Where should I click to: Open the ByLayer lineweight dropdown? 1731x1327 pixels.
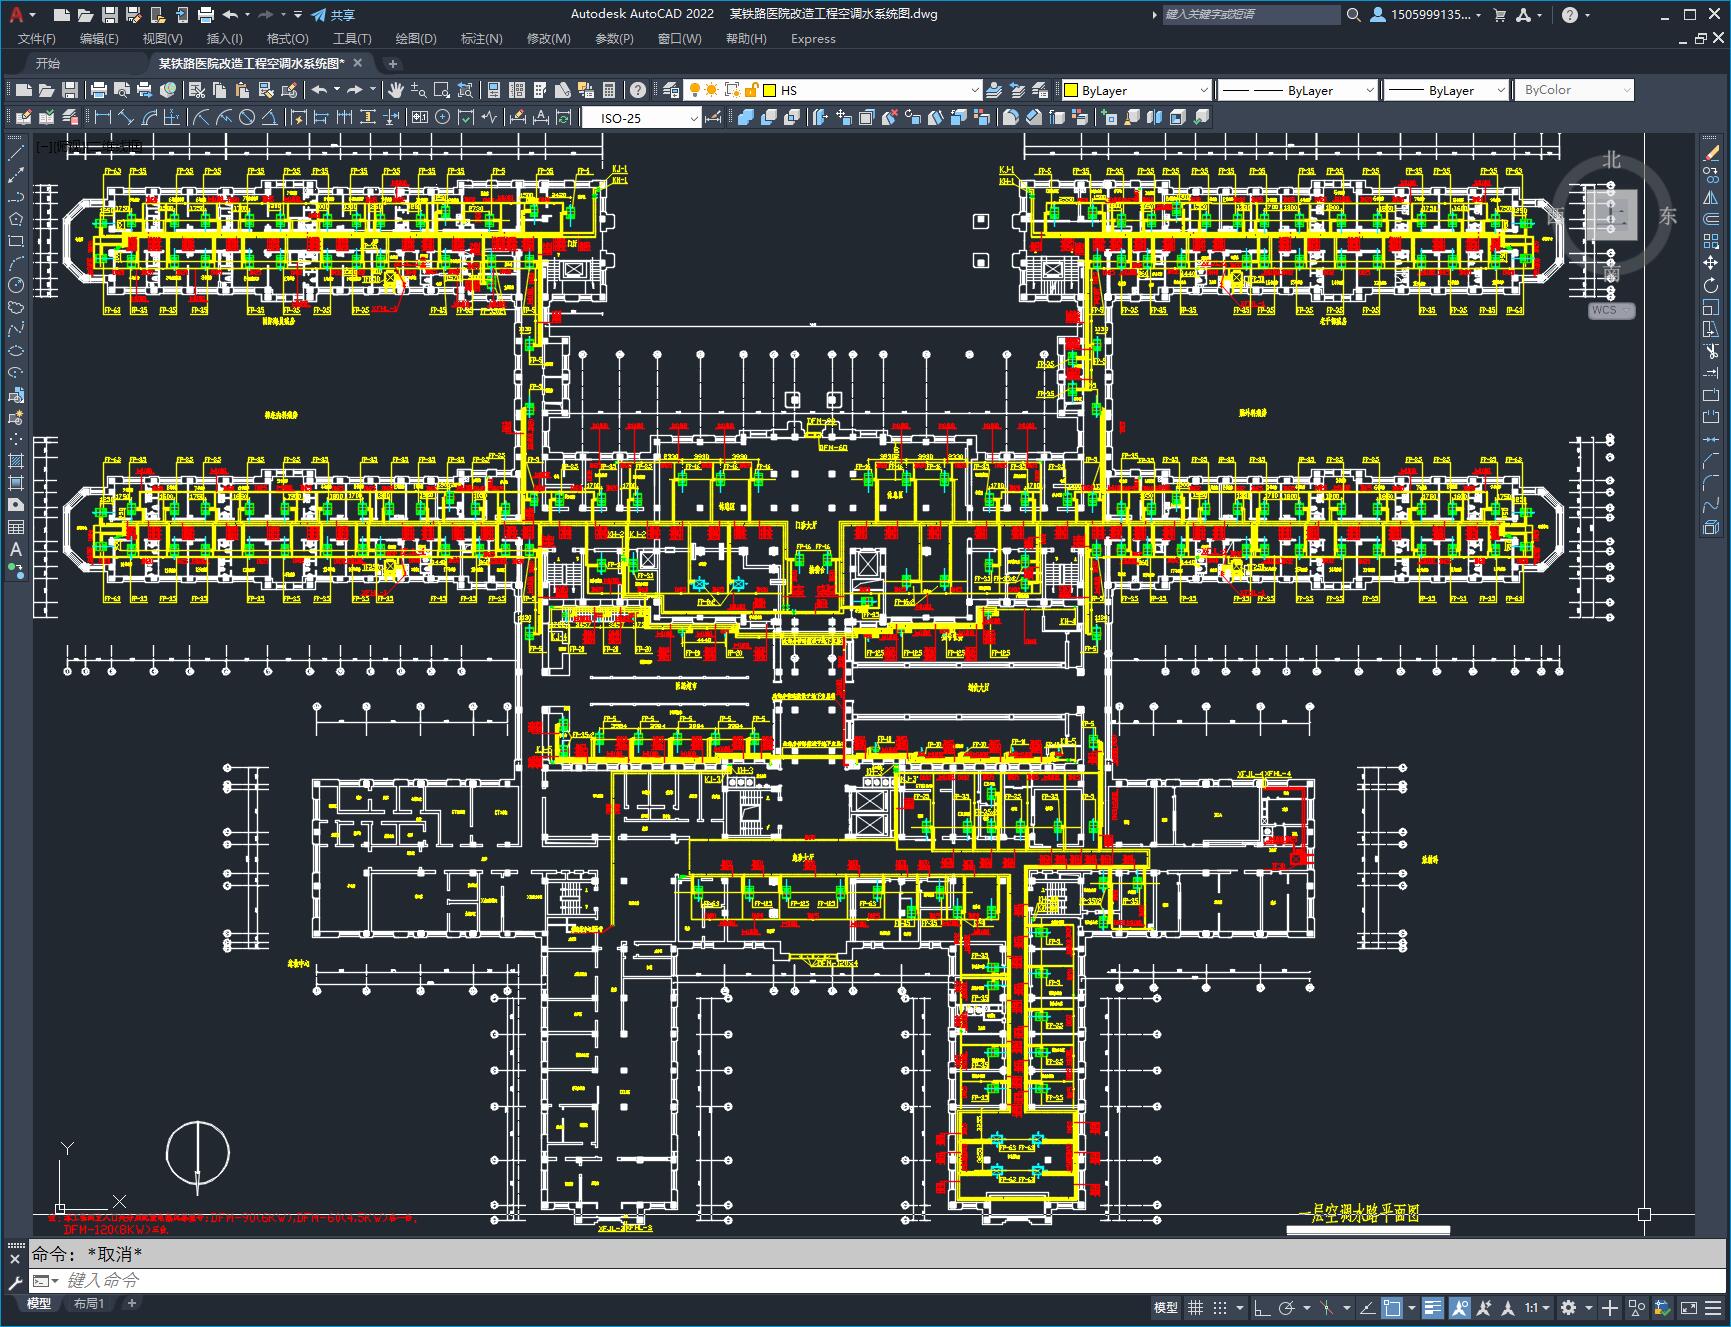[1500, 90]
